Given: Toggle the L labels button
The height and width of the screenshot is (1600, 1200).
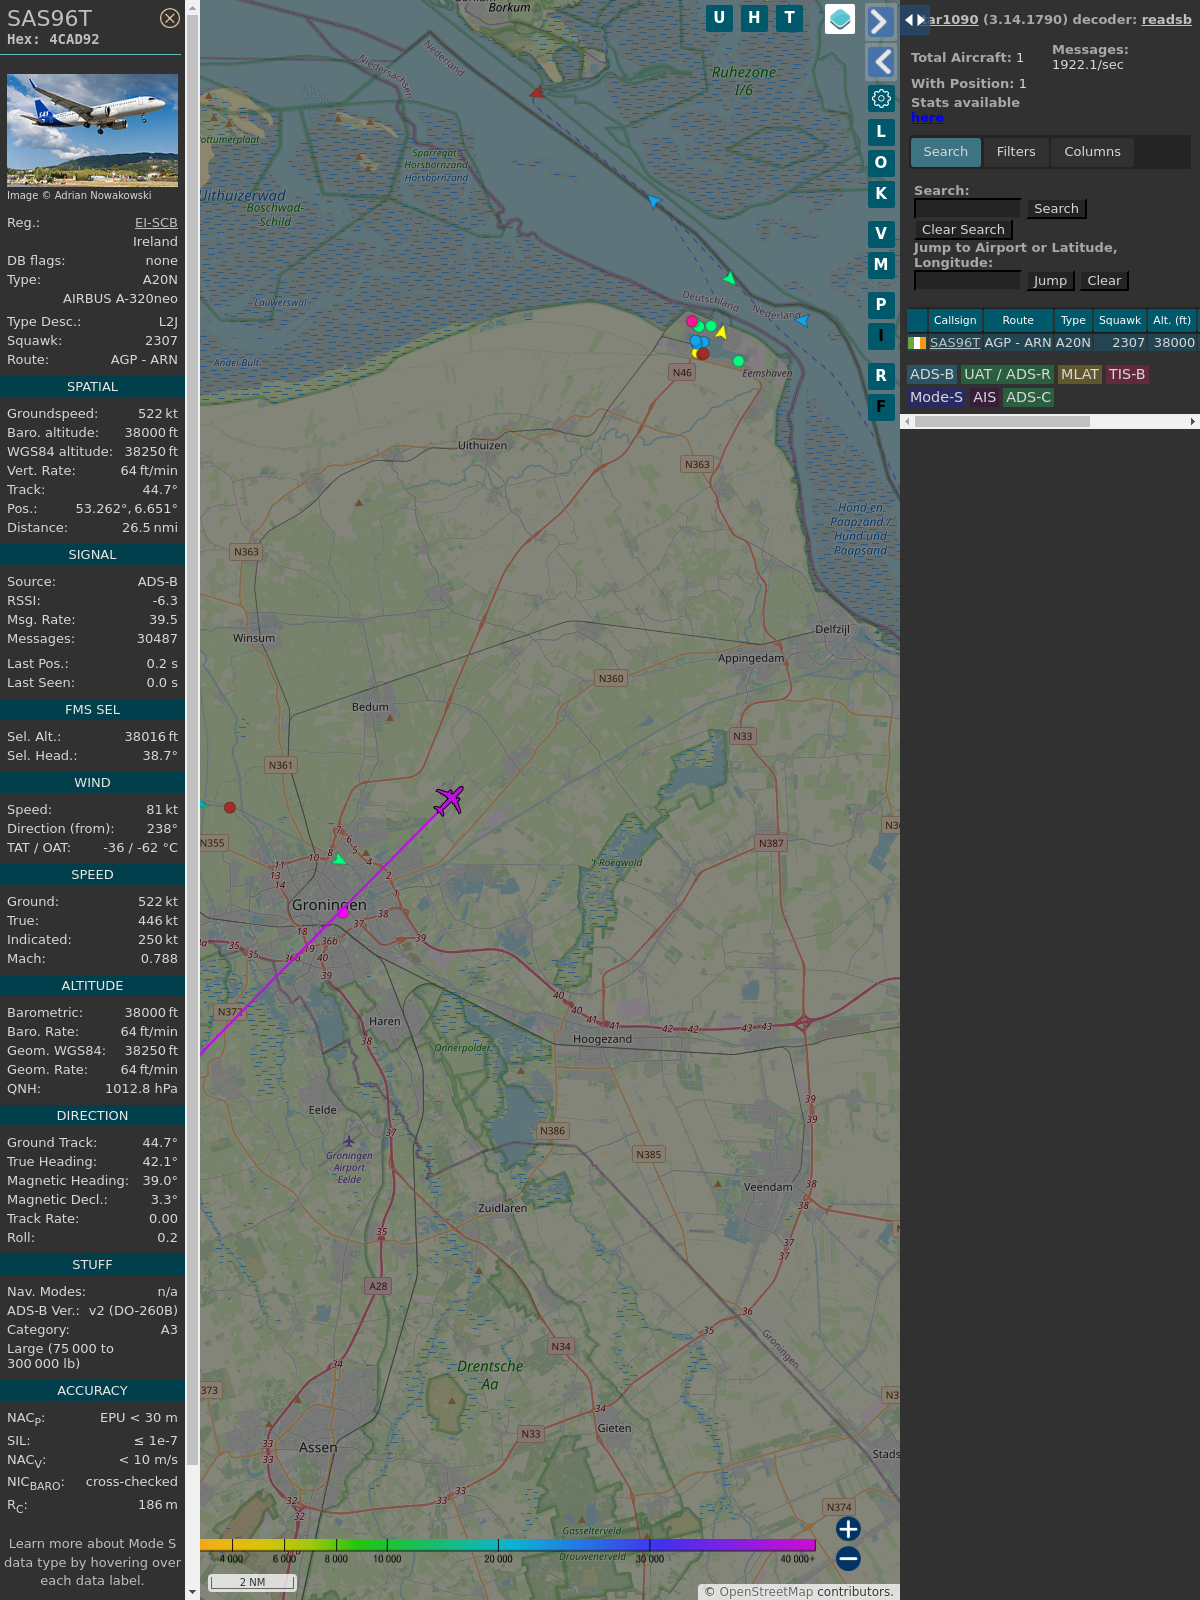Looking at the screenshot, I should tap(881, 132).
